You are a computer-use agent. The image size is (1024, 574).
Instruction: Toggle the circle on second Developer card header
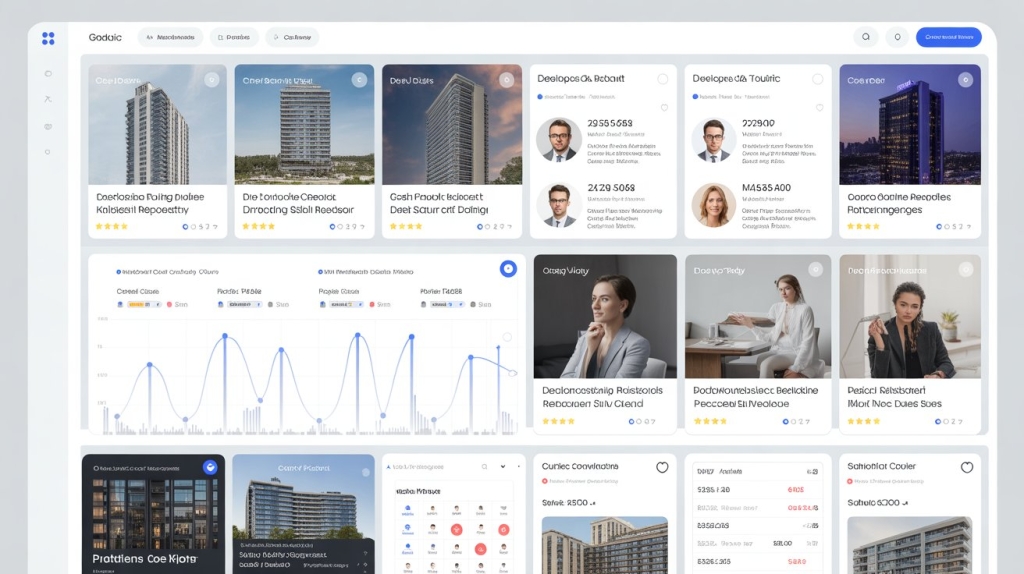tap(817, 79)
